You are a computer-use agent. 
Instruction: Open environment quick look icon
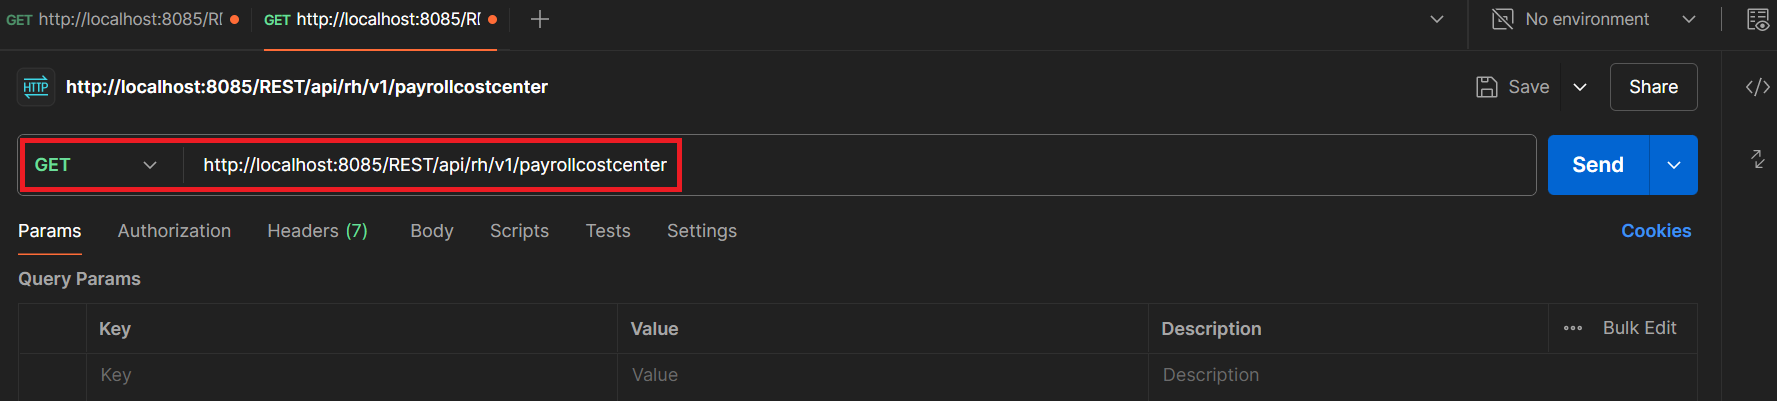[x=1757, y=19]
